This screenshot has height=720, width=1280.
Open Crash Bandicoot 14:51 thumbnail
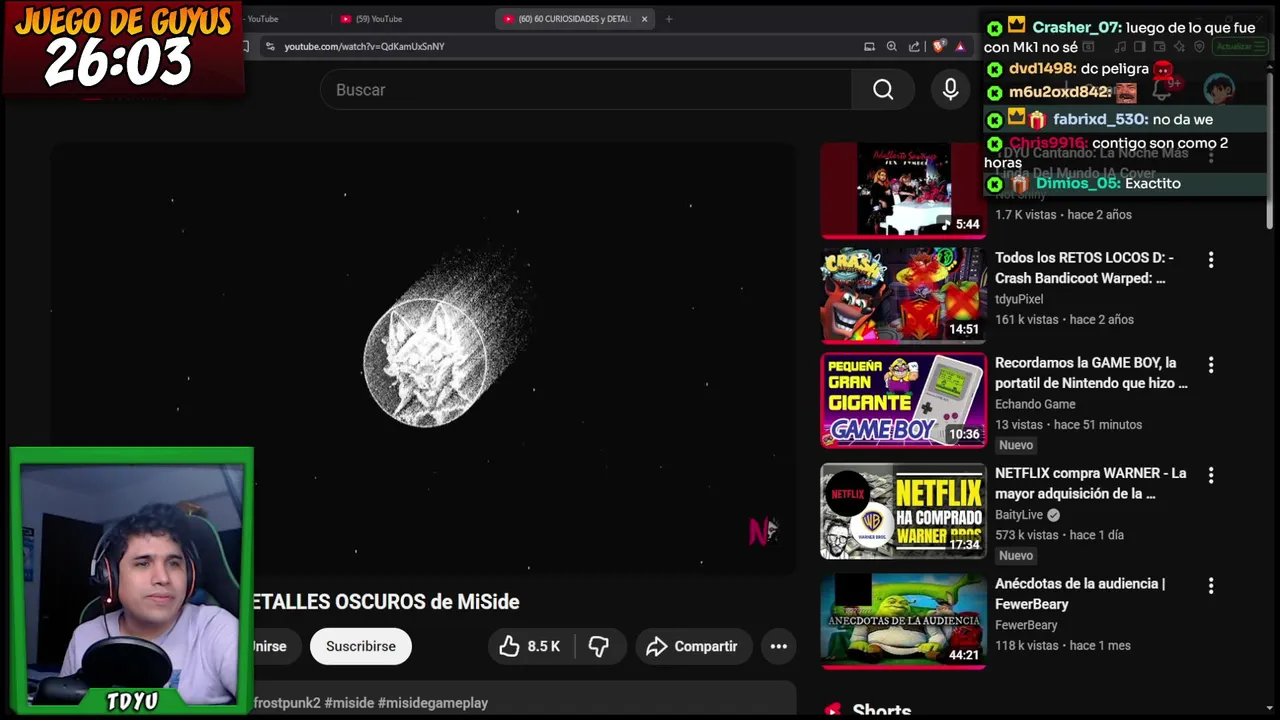pyautogui.click(x=903, y=295)
